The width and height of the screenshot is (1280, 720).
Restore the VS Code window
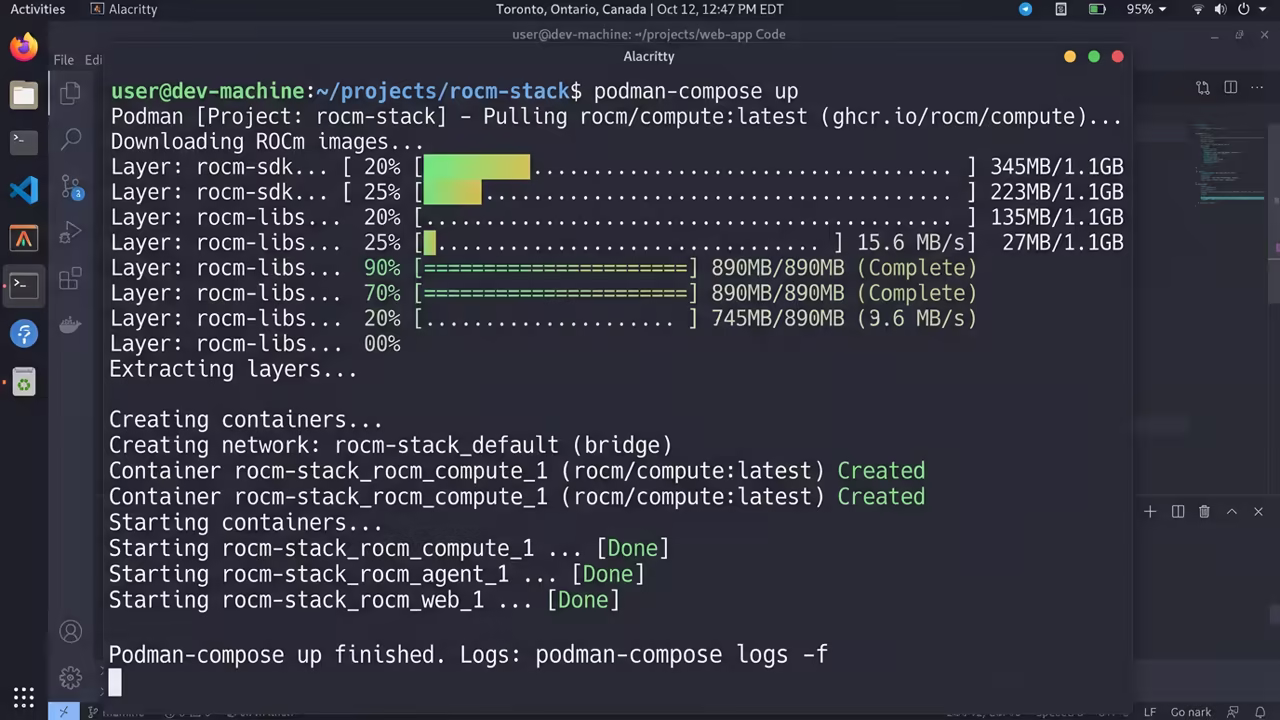coord(1240,35)
